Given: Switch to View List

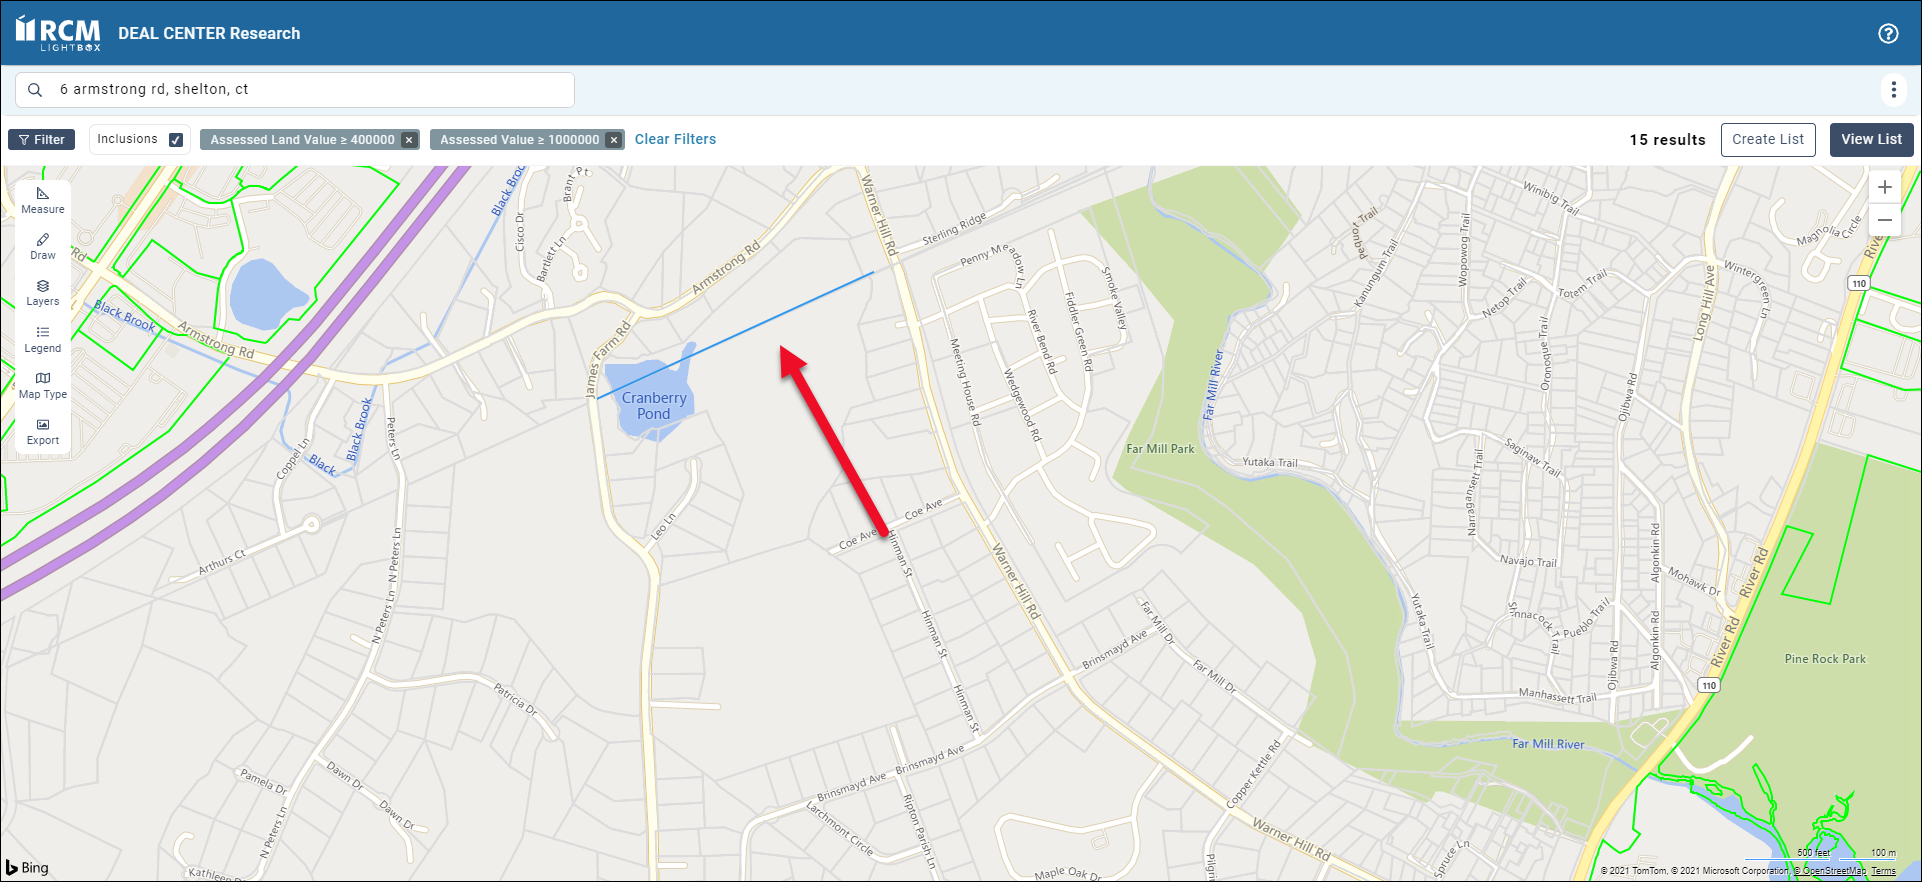Looking at the screenshot, I should click(1871, 140).
